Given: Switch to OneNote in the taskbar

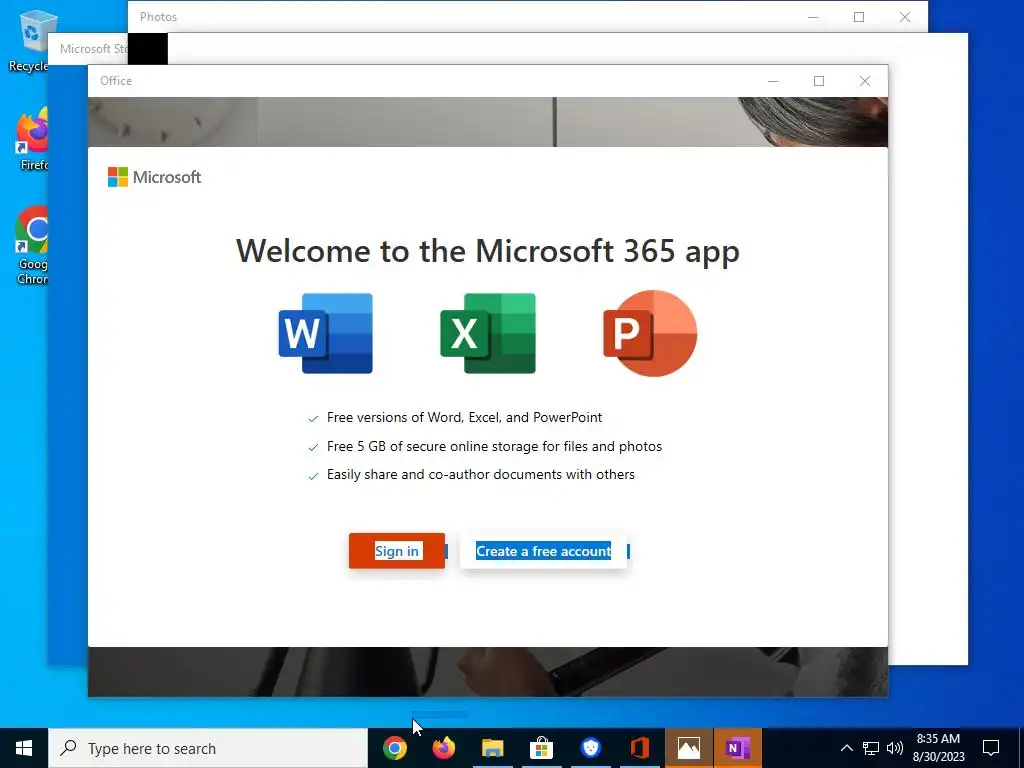Looking at the screenshot, I should [x=737, y=748].
